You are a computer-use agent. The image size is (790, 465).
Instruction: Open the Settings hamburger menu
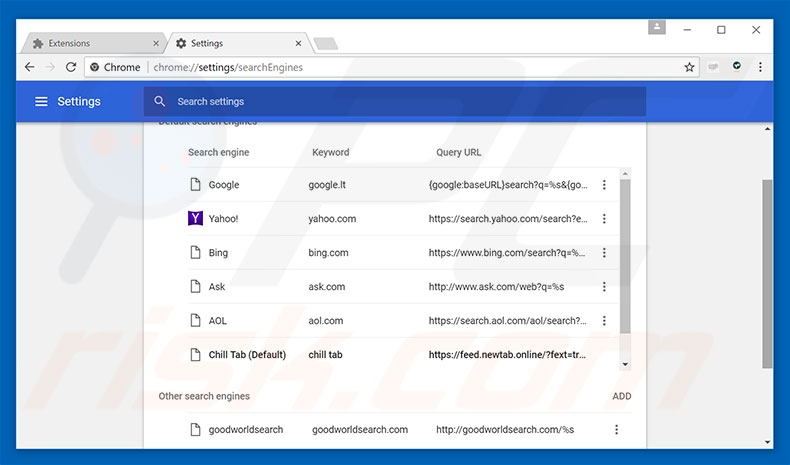pyautogui.click(x=41, y=102)
